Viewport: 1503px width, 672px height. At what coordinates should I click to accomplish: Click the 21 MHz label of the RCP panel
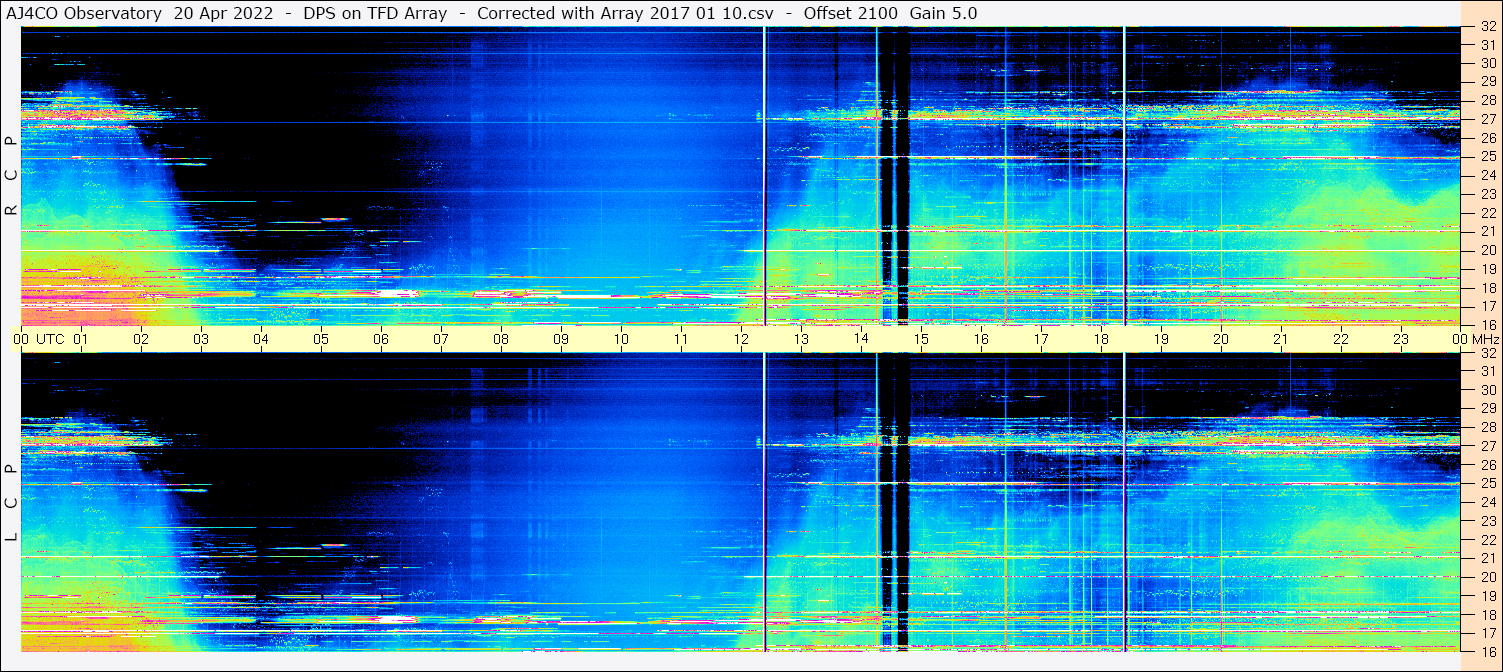1488,232
